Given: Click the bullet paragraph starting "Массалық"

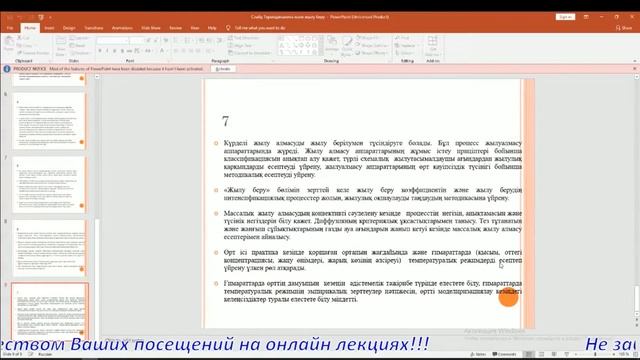Looking at the screenshot, I should [373, 225].
